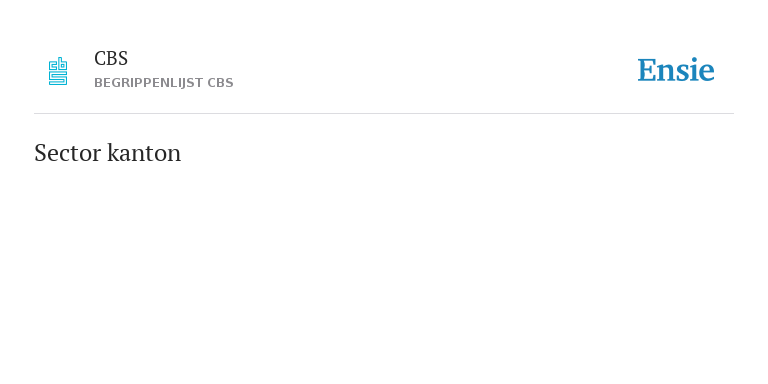Image resolution: width=768 pixels, height=384 pixels.
Task: Click the word BEGRIPPENLIJST in the subtitle
Action: tap(148, 83)
